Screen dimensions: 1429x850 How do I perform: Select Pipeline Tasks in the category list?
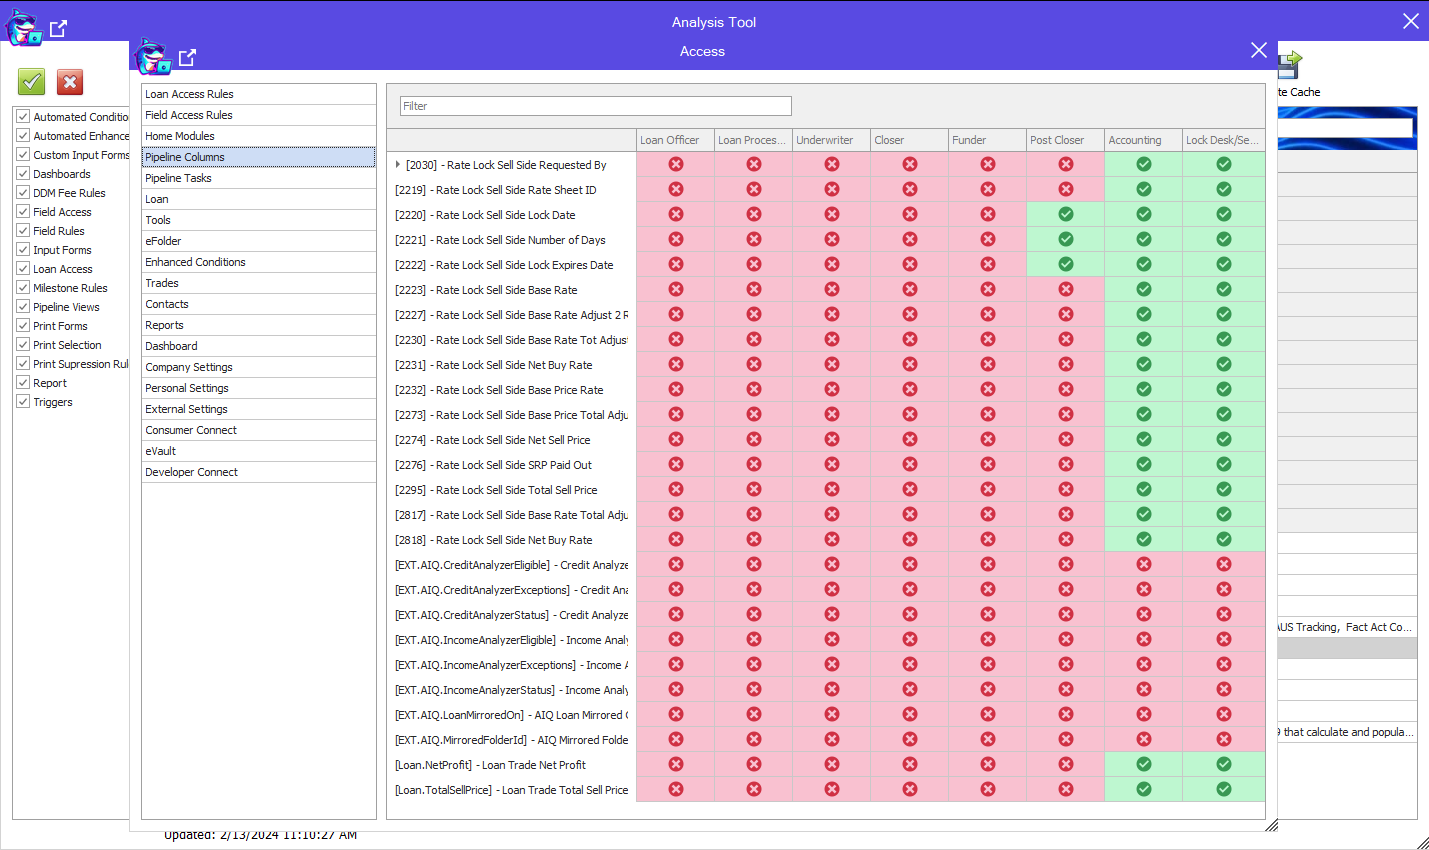(178, 178)
